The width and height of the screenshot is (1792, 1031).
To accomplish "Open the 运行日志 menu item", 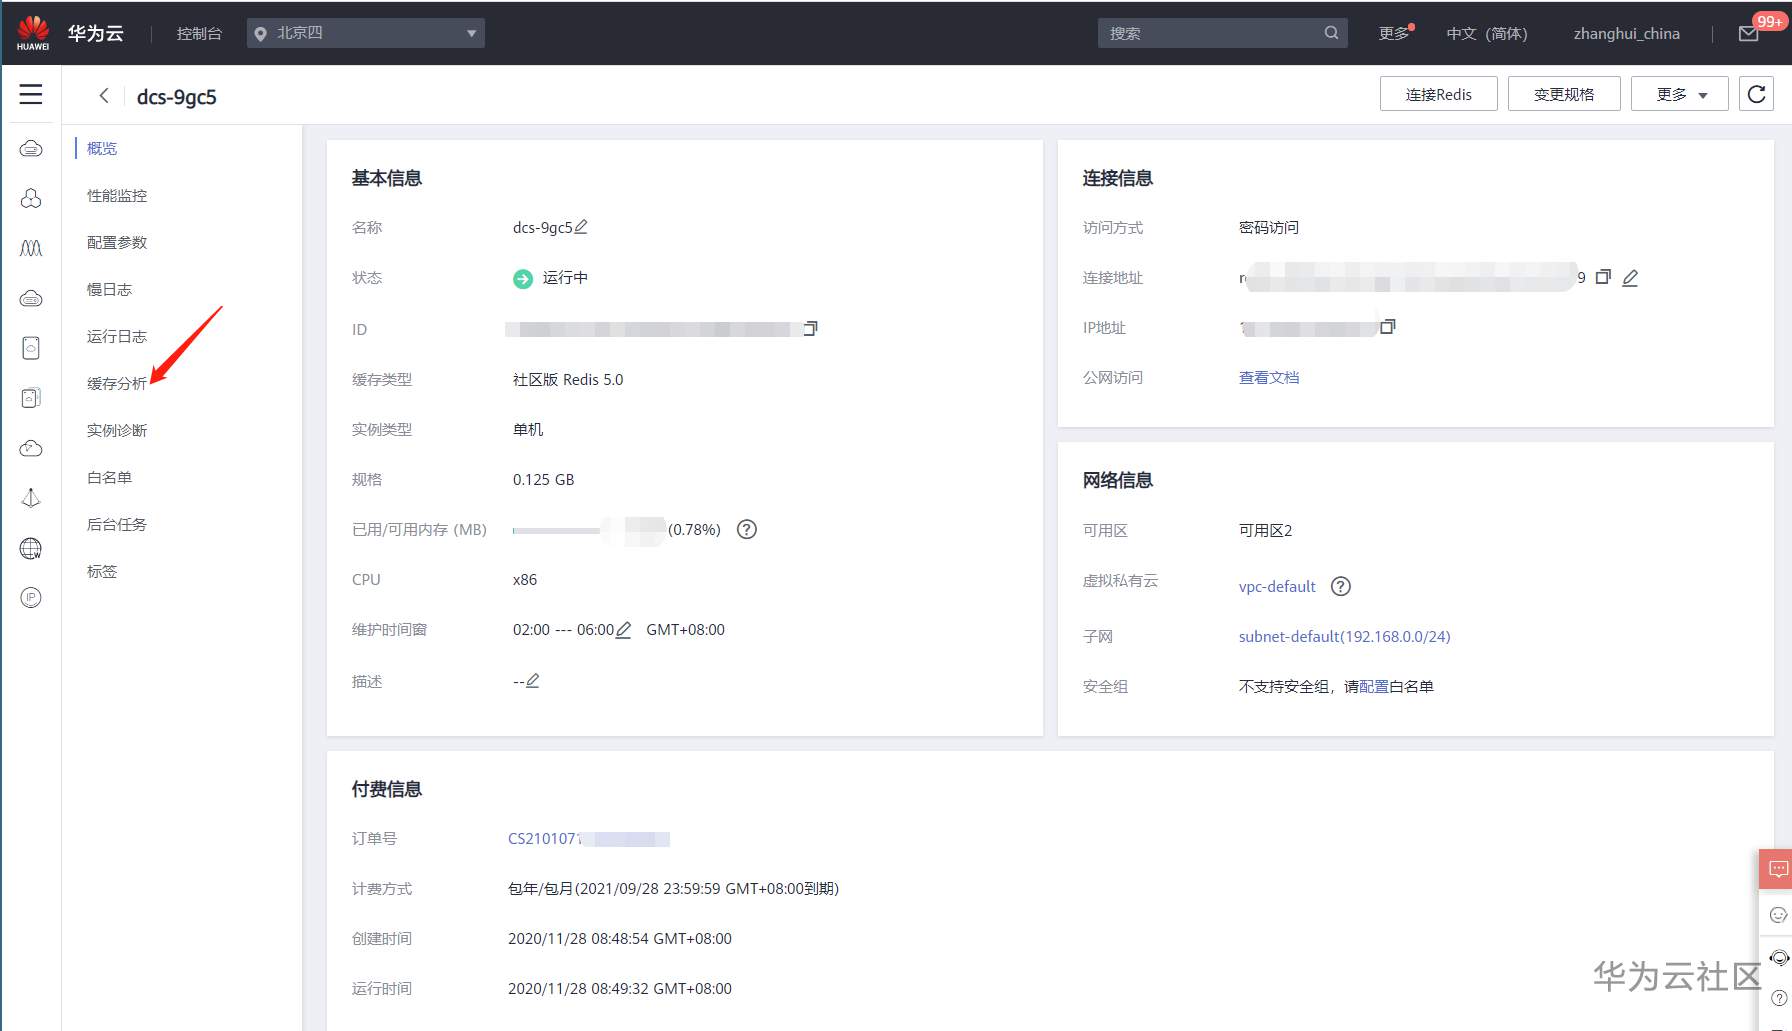I will (x=117, y=336).
